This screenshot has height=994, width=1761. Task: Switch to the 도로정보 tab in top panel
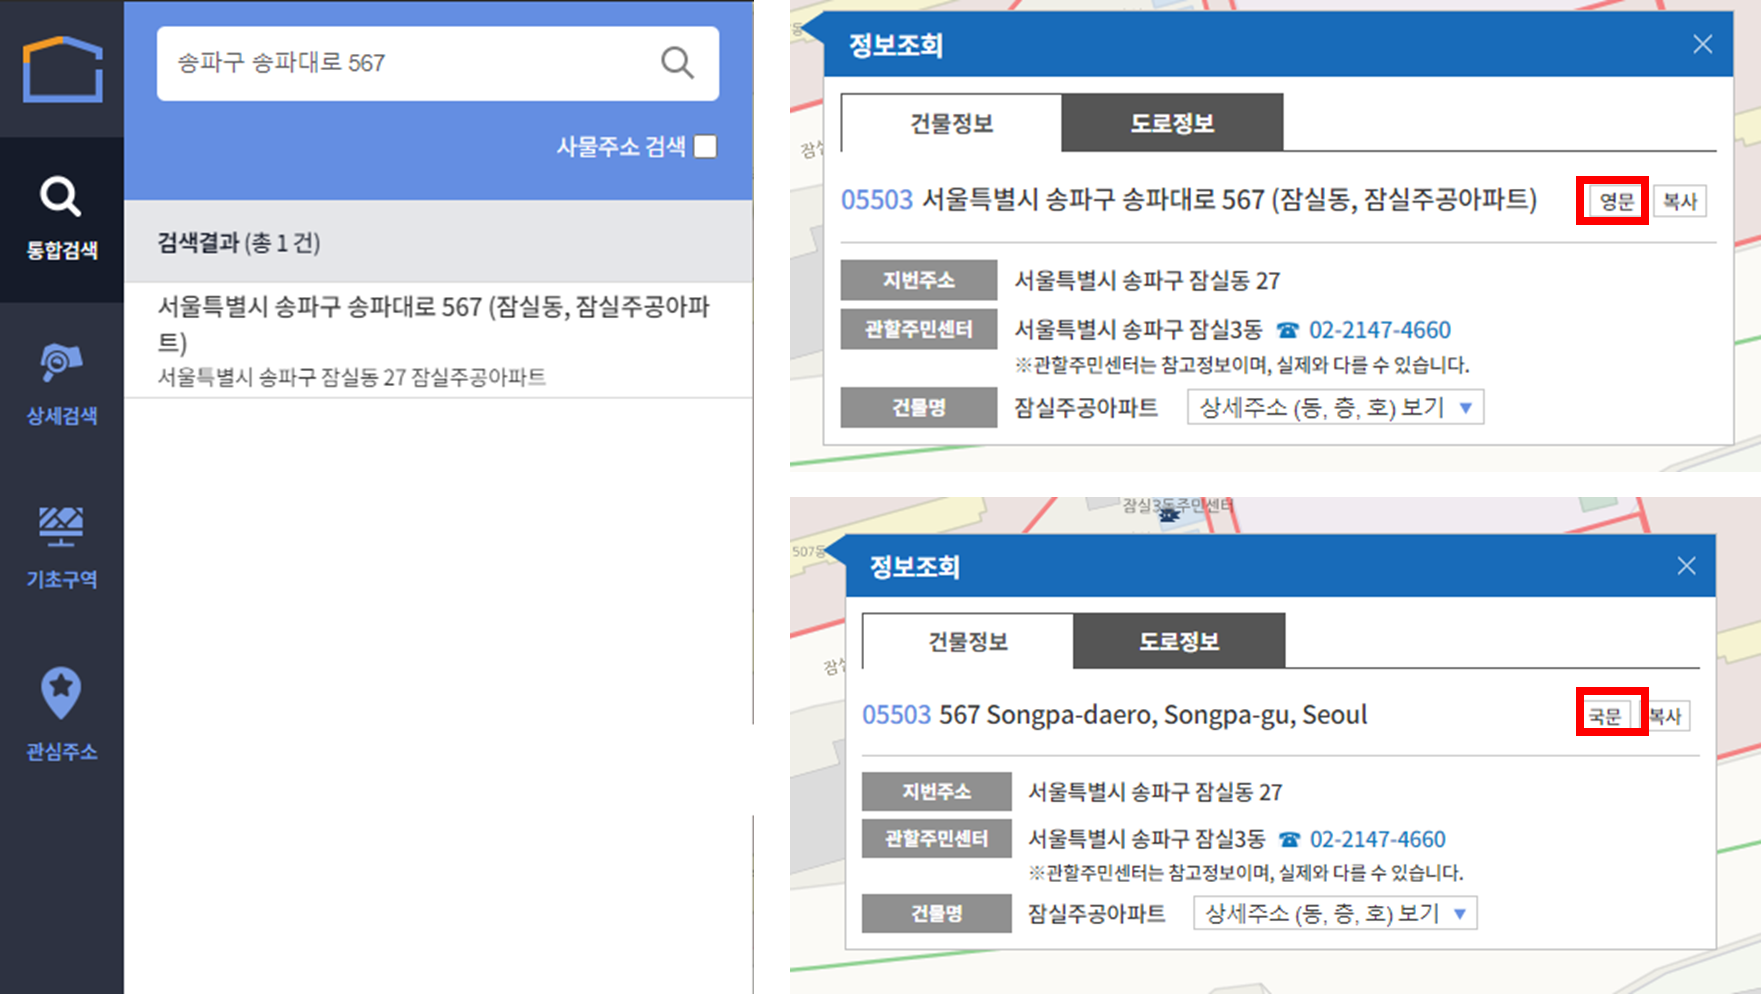(1171, 122)
